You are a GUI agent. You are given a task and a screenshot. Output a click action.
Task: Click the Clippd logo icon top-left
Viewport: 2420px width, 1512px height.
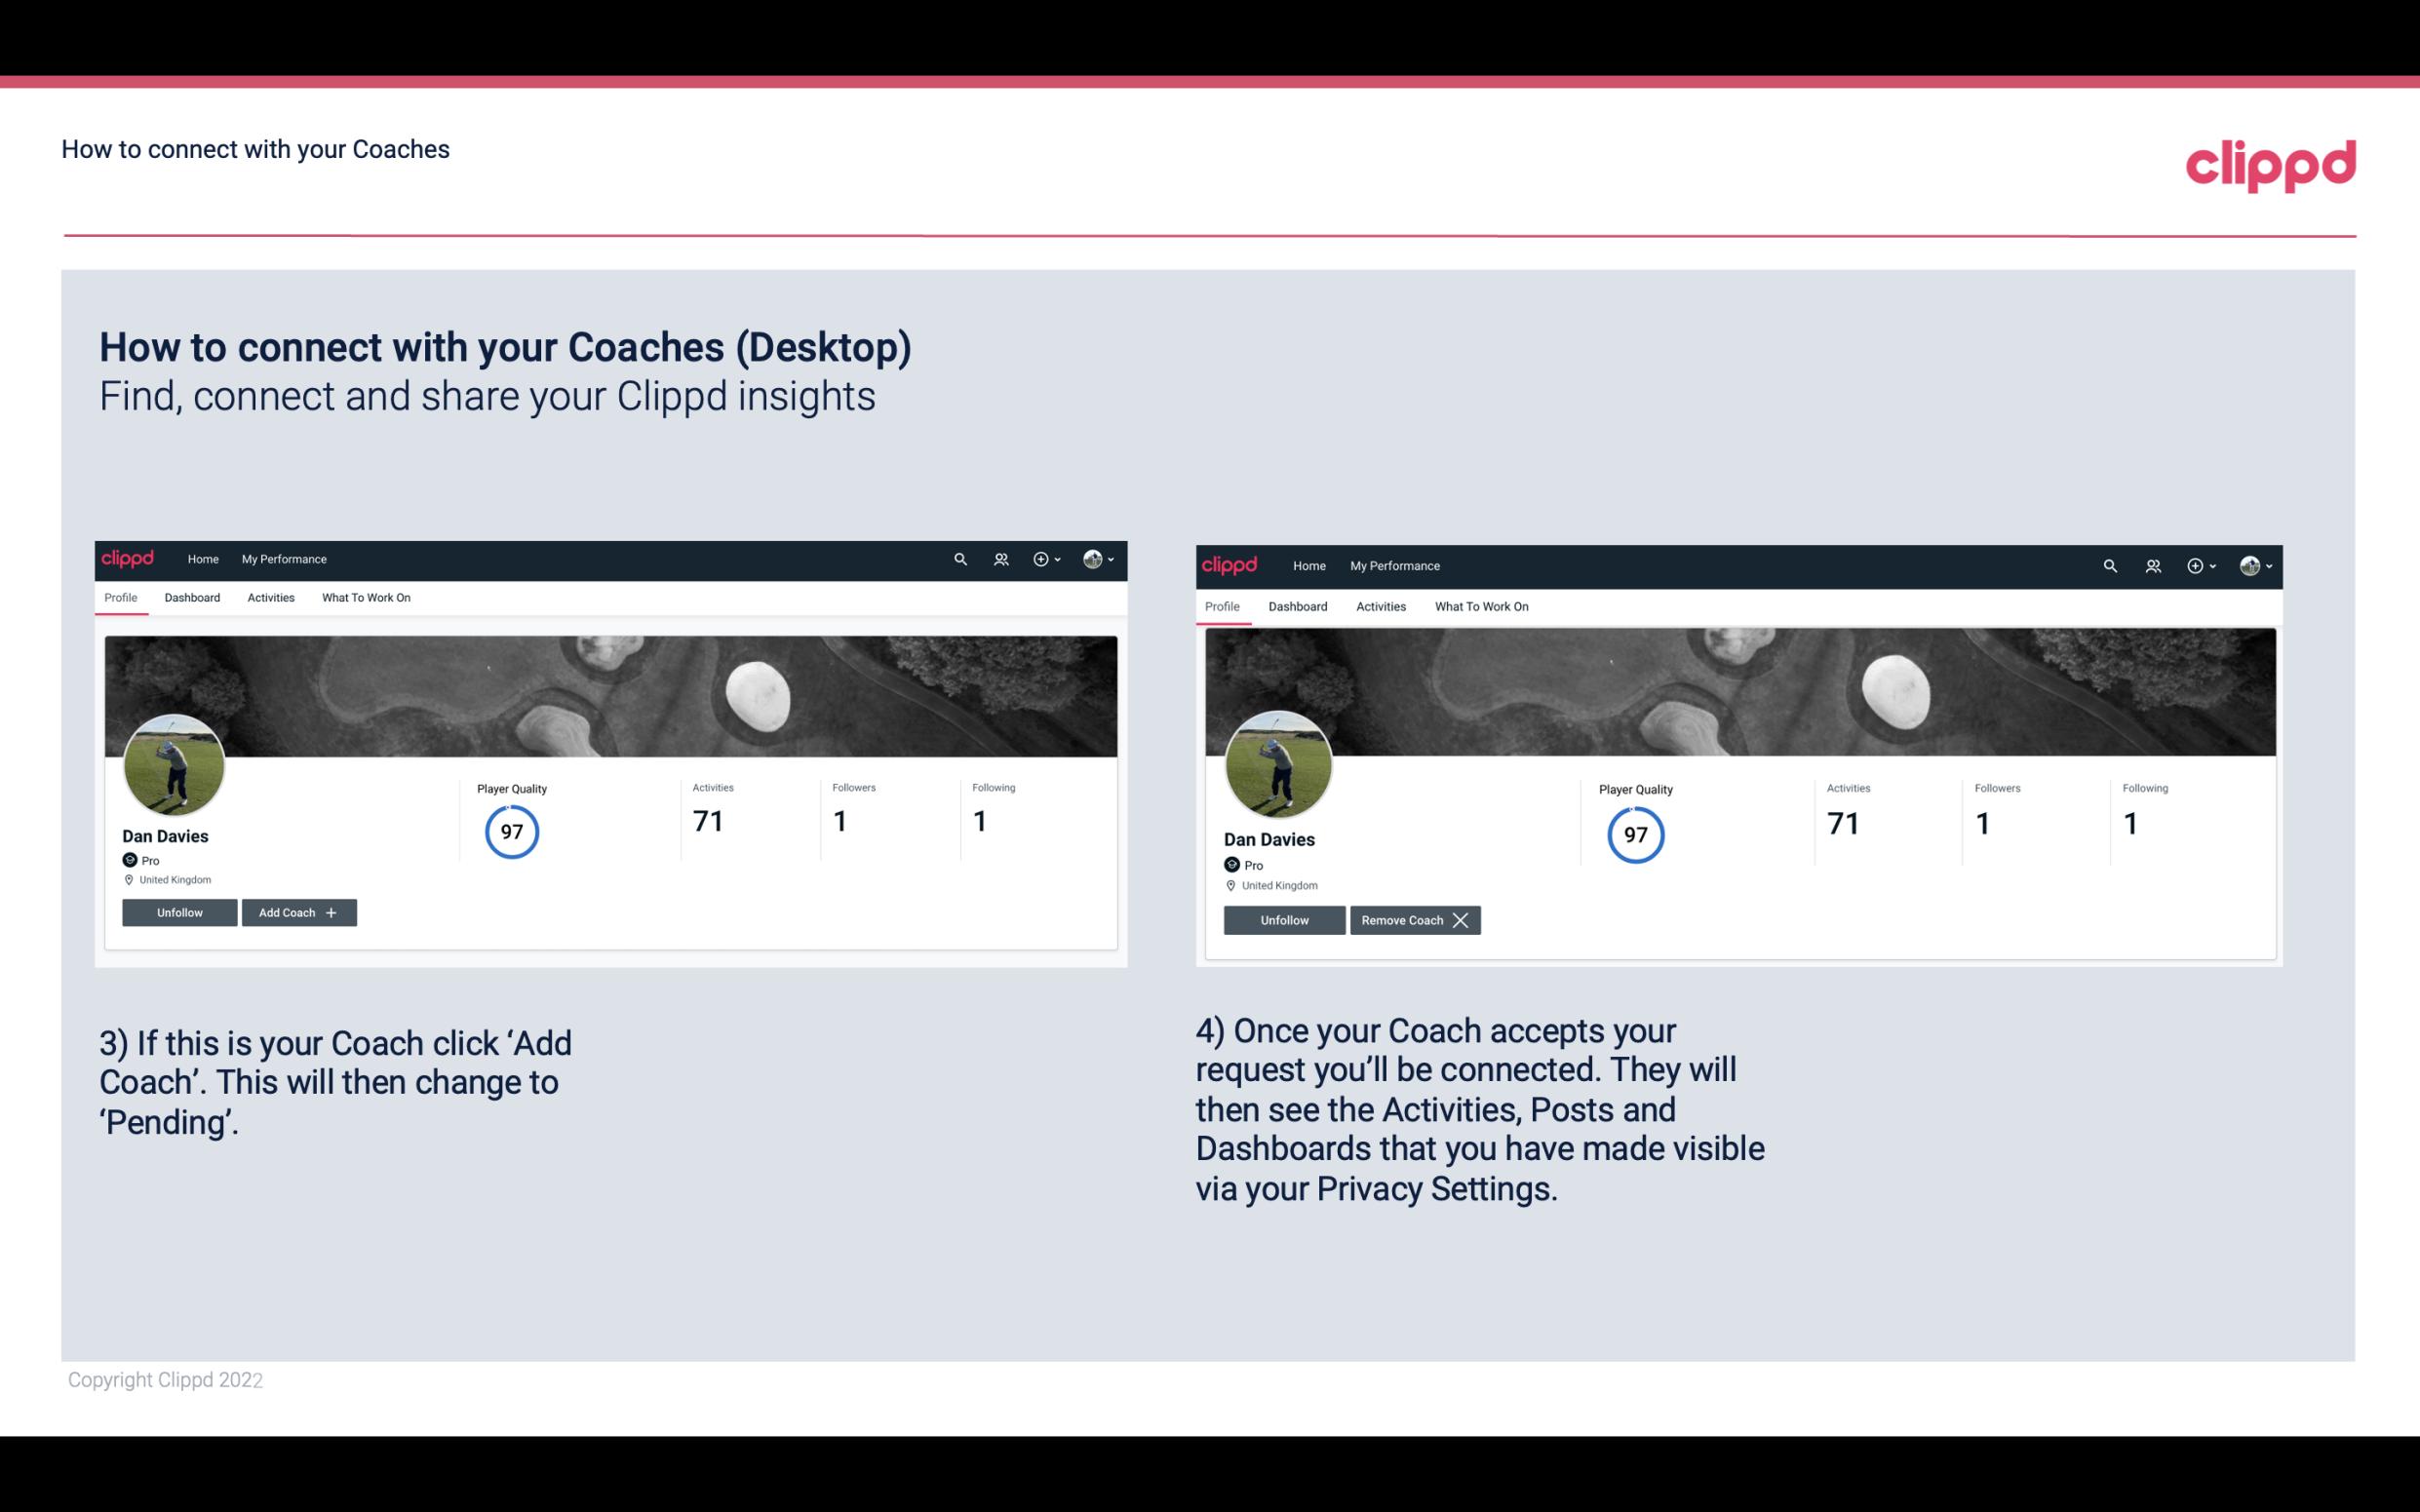(x=129, y=558)
